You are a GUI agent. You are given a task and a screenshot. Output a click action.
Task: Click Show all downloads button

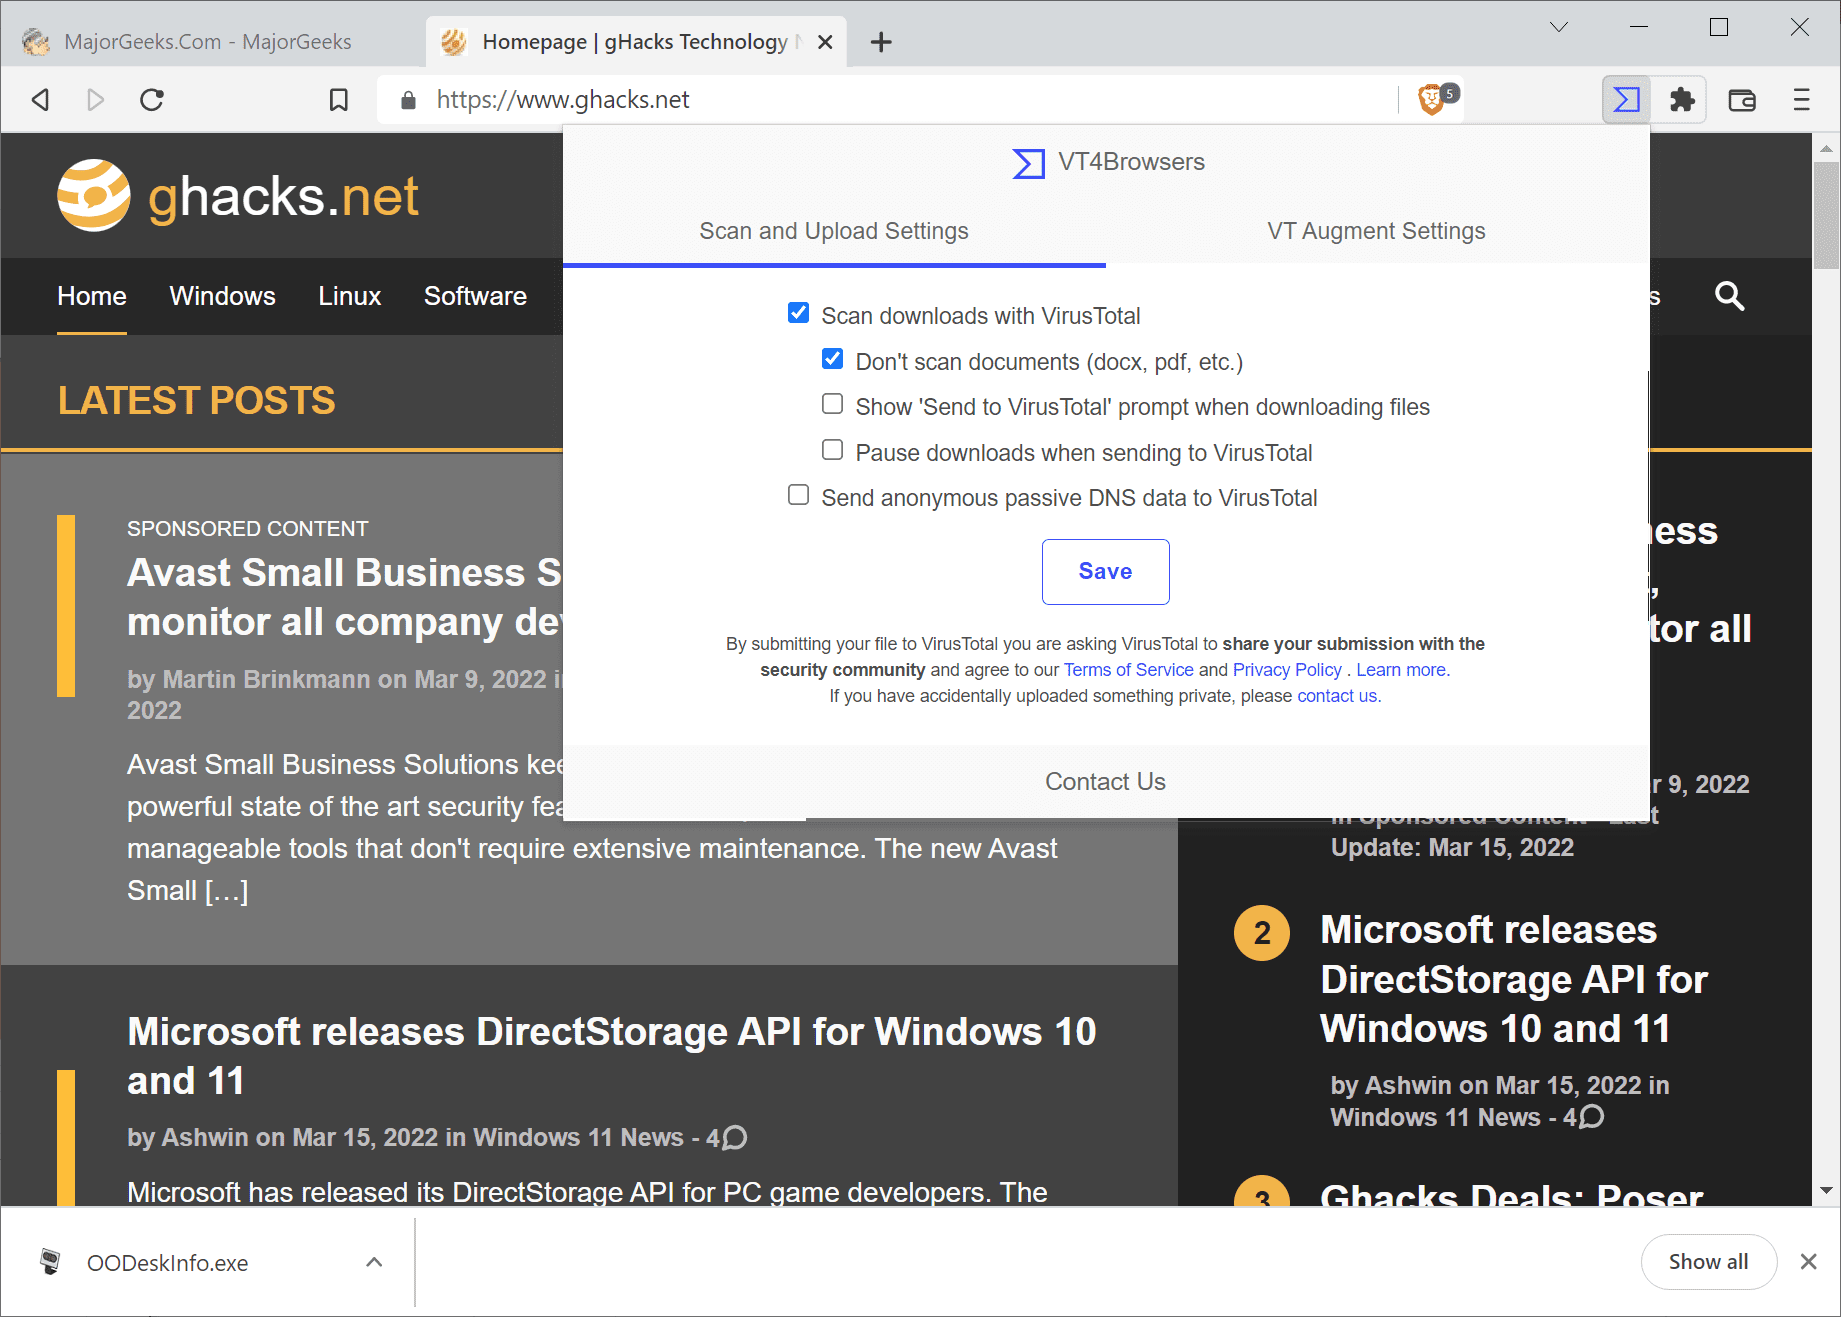[x=1708, y=1262]
